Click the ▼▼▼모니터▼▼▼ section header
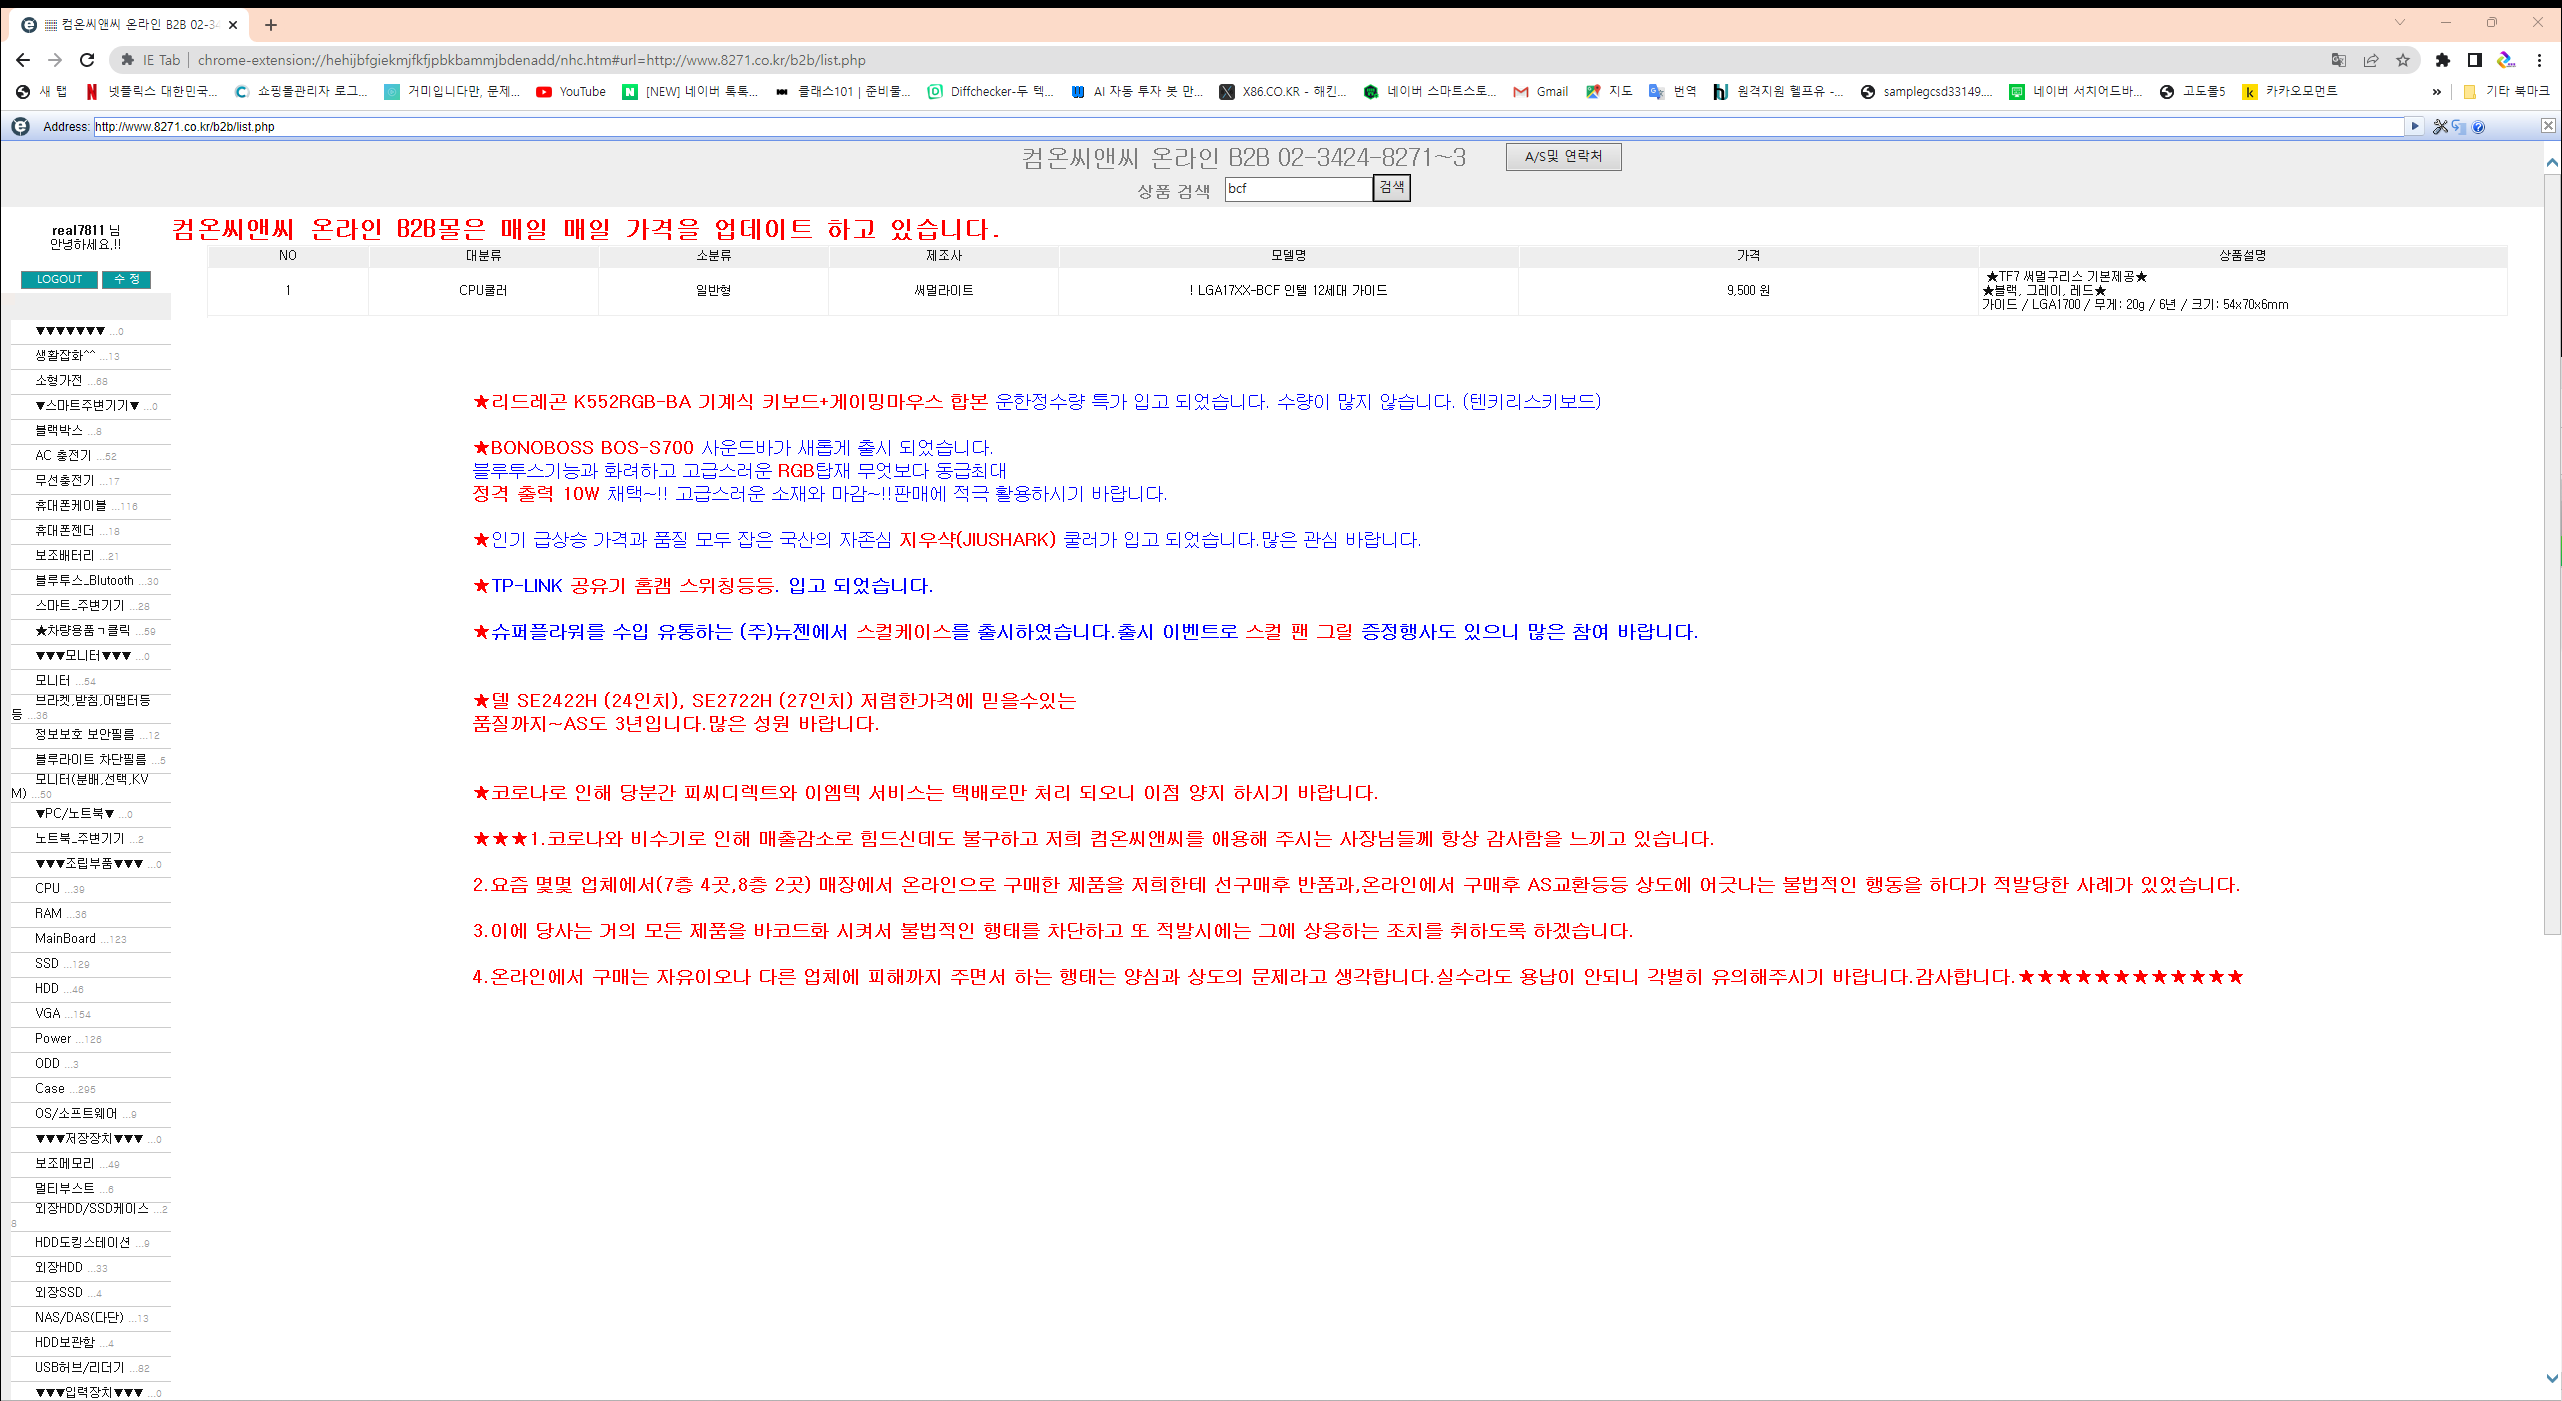The width and height of the screenshot is (2562, 1401). [83, 655]
